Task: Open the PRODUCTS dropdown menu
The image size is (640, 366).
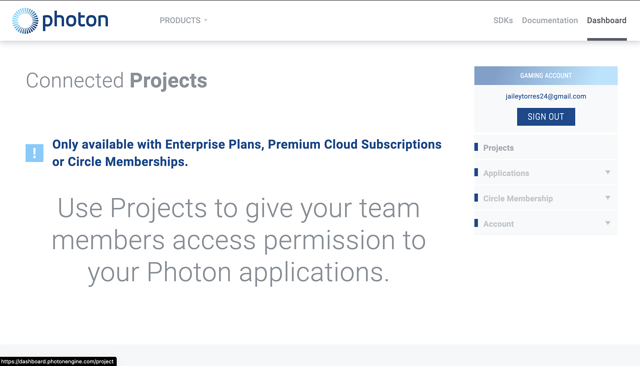Action: tap(183, 20)
